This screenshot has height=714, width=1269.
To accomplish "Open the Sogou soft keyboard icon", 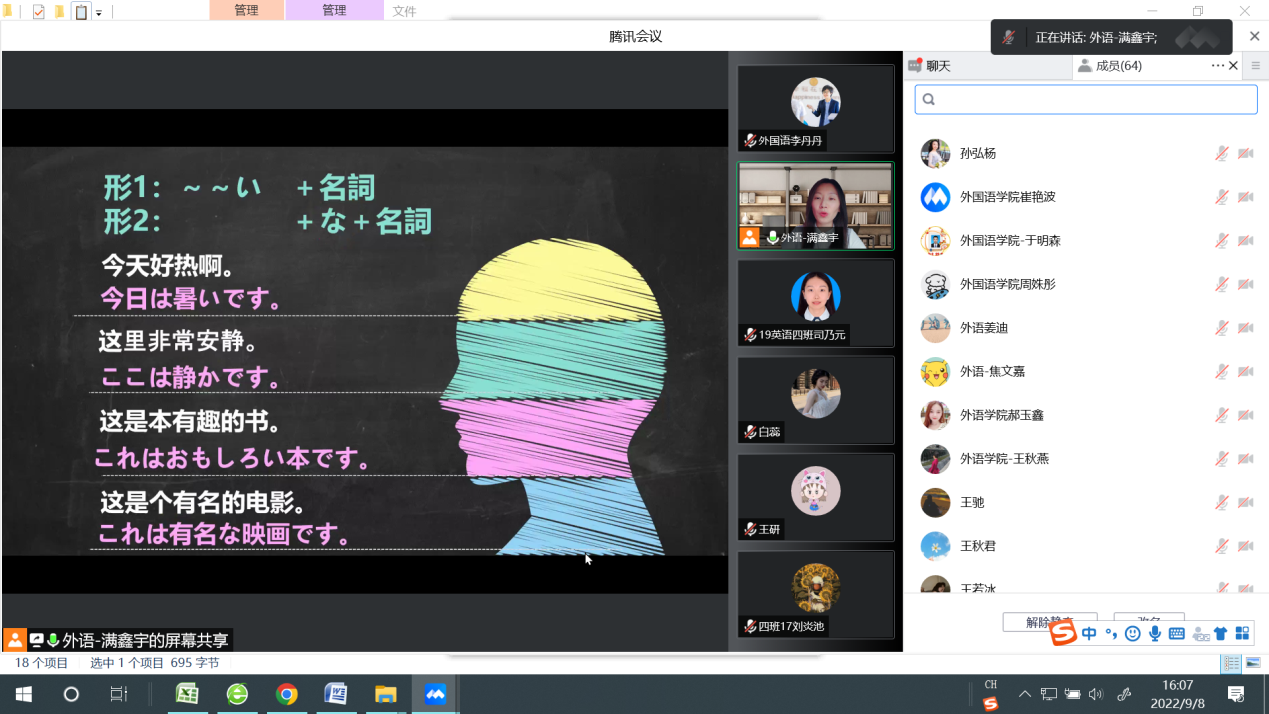I will 1177,634.
